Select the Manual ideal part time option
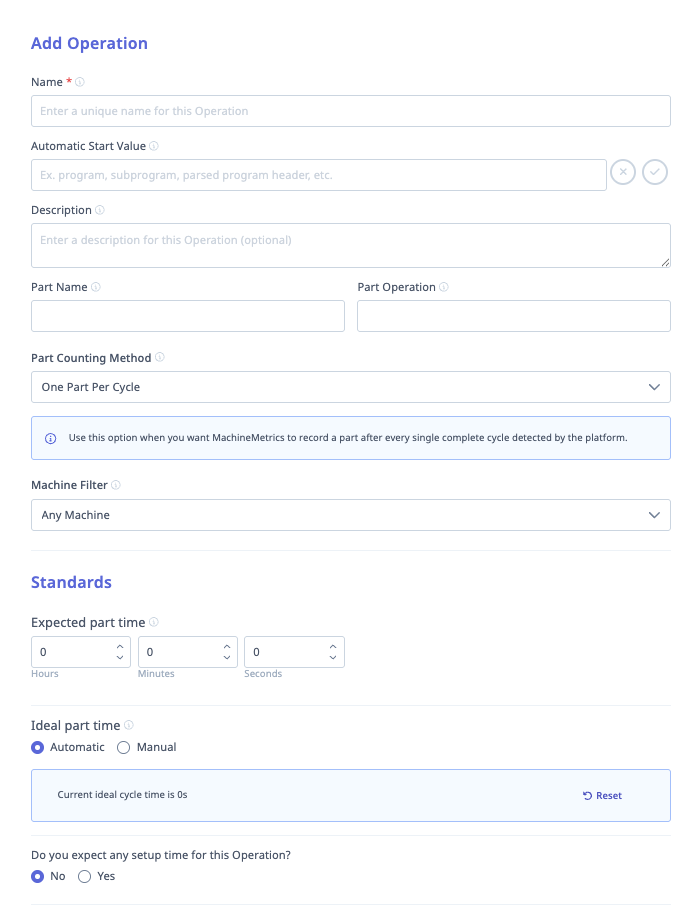This screenshot has height=905, width=700. tap(124, 747)
